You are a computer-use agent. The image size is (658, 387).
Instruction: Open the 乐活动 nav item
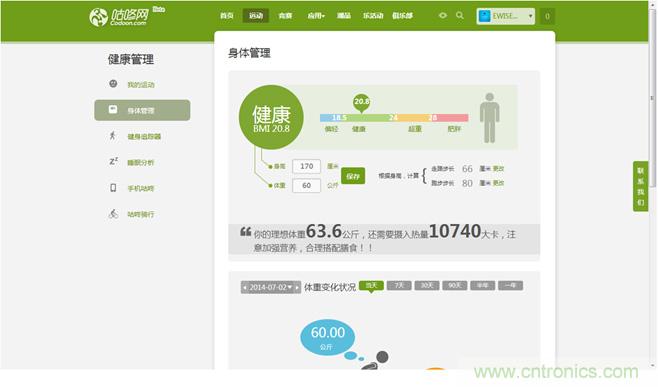tap(373, 16)
